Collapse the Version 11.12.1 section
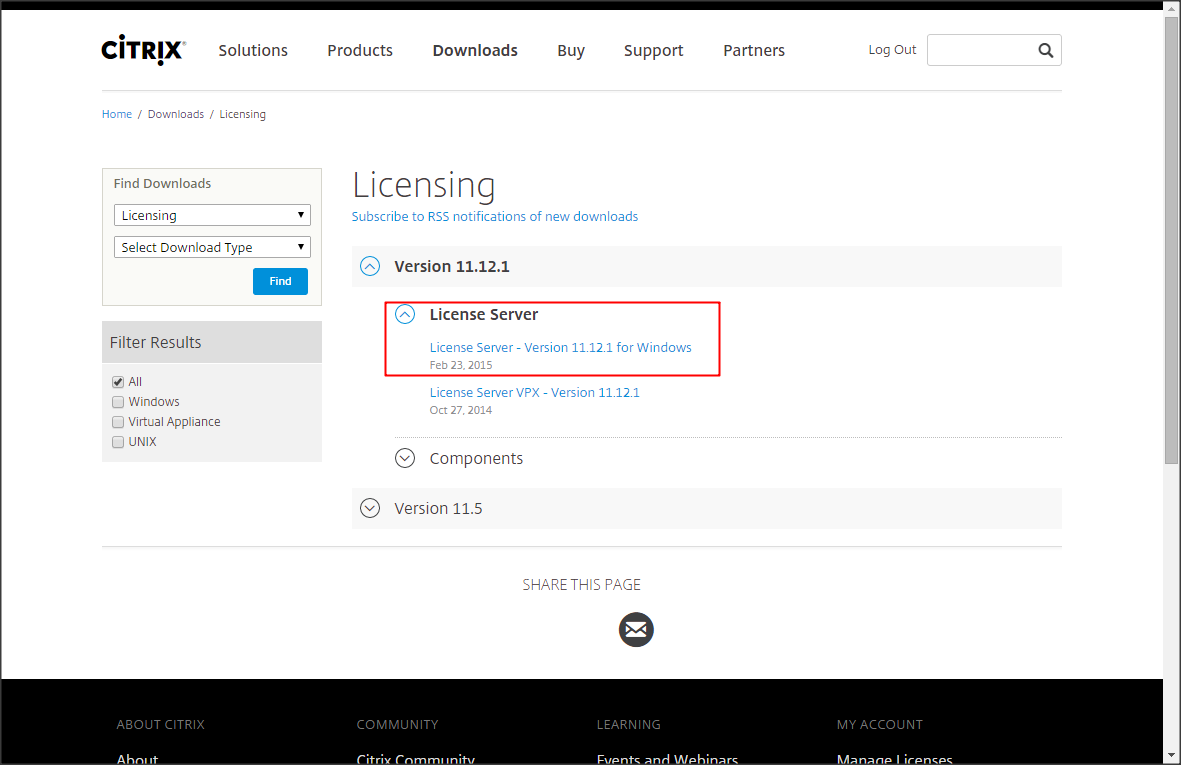Viewport: 1181px width, 765px height. pyautogui.click(x=370, y=267)
